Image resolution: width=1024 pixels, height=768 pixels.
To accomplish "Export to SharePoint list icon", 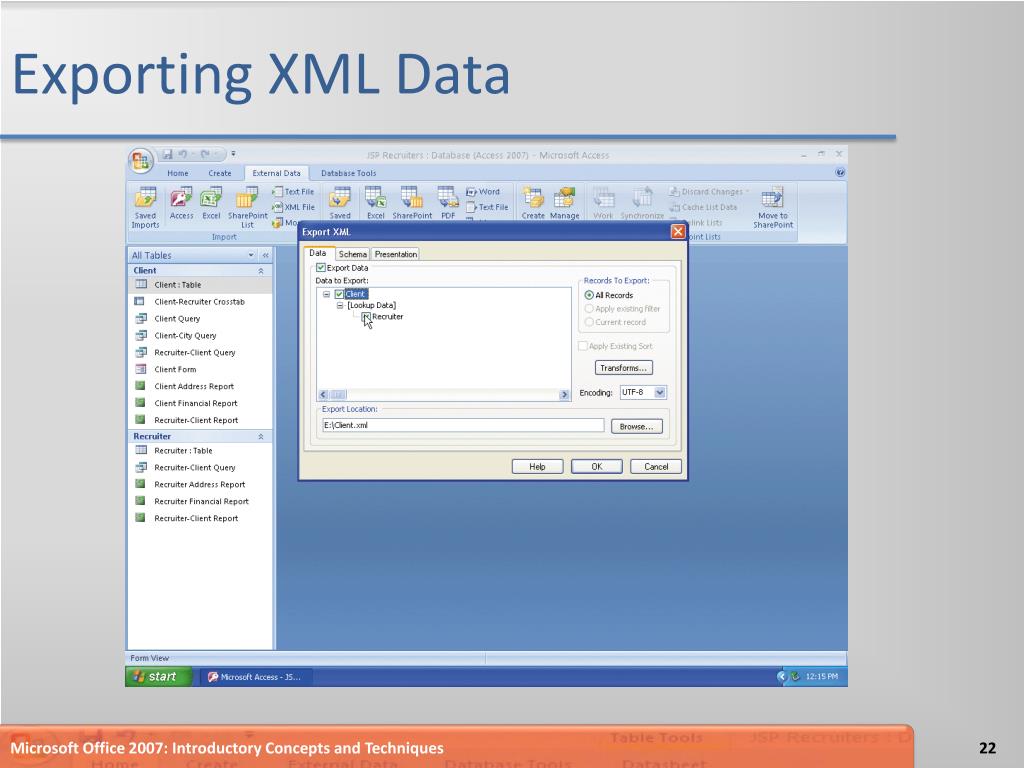I will [x=412, y=203].
